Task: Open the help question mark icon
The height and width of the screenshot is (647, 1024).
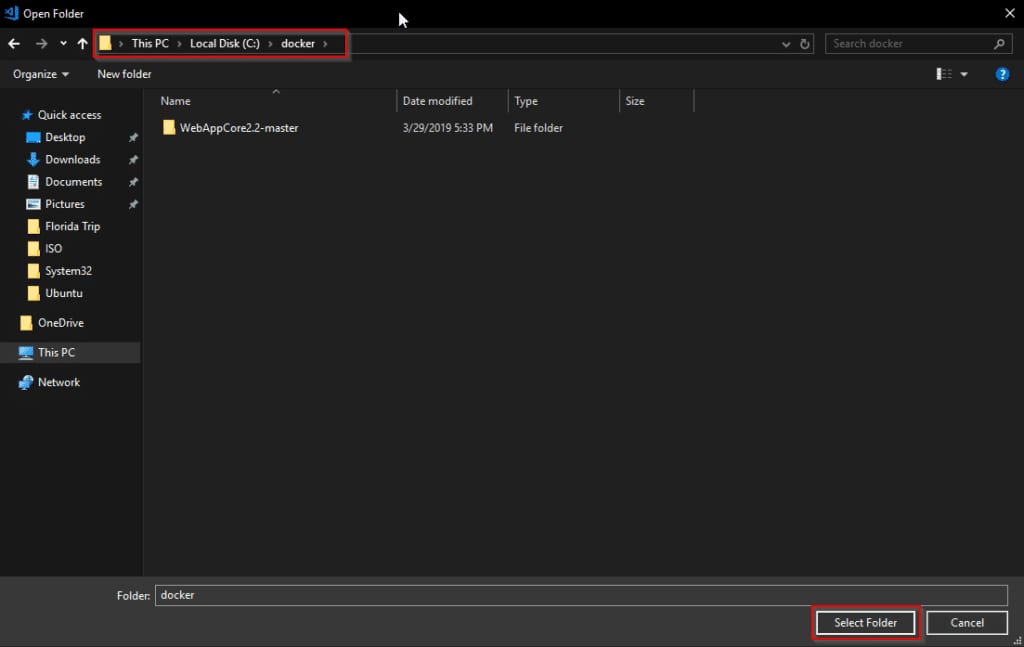Action: pos(1002,74)
